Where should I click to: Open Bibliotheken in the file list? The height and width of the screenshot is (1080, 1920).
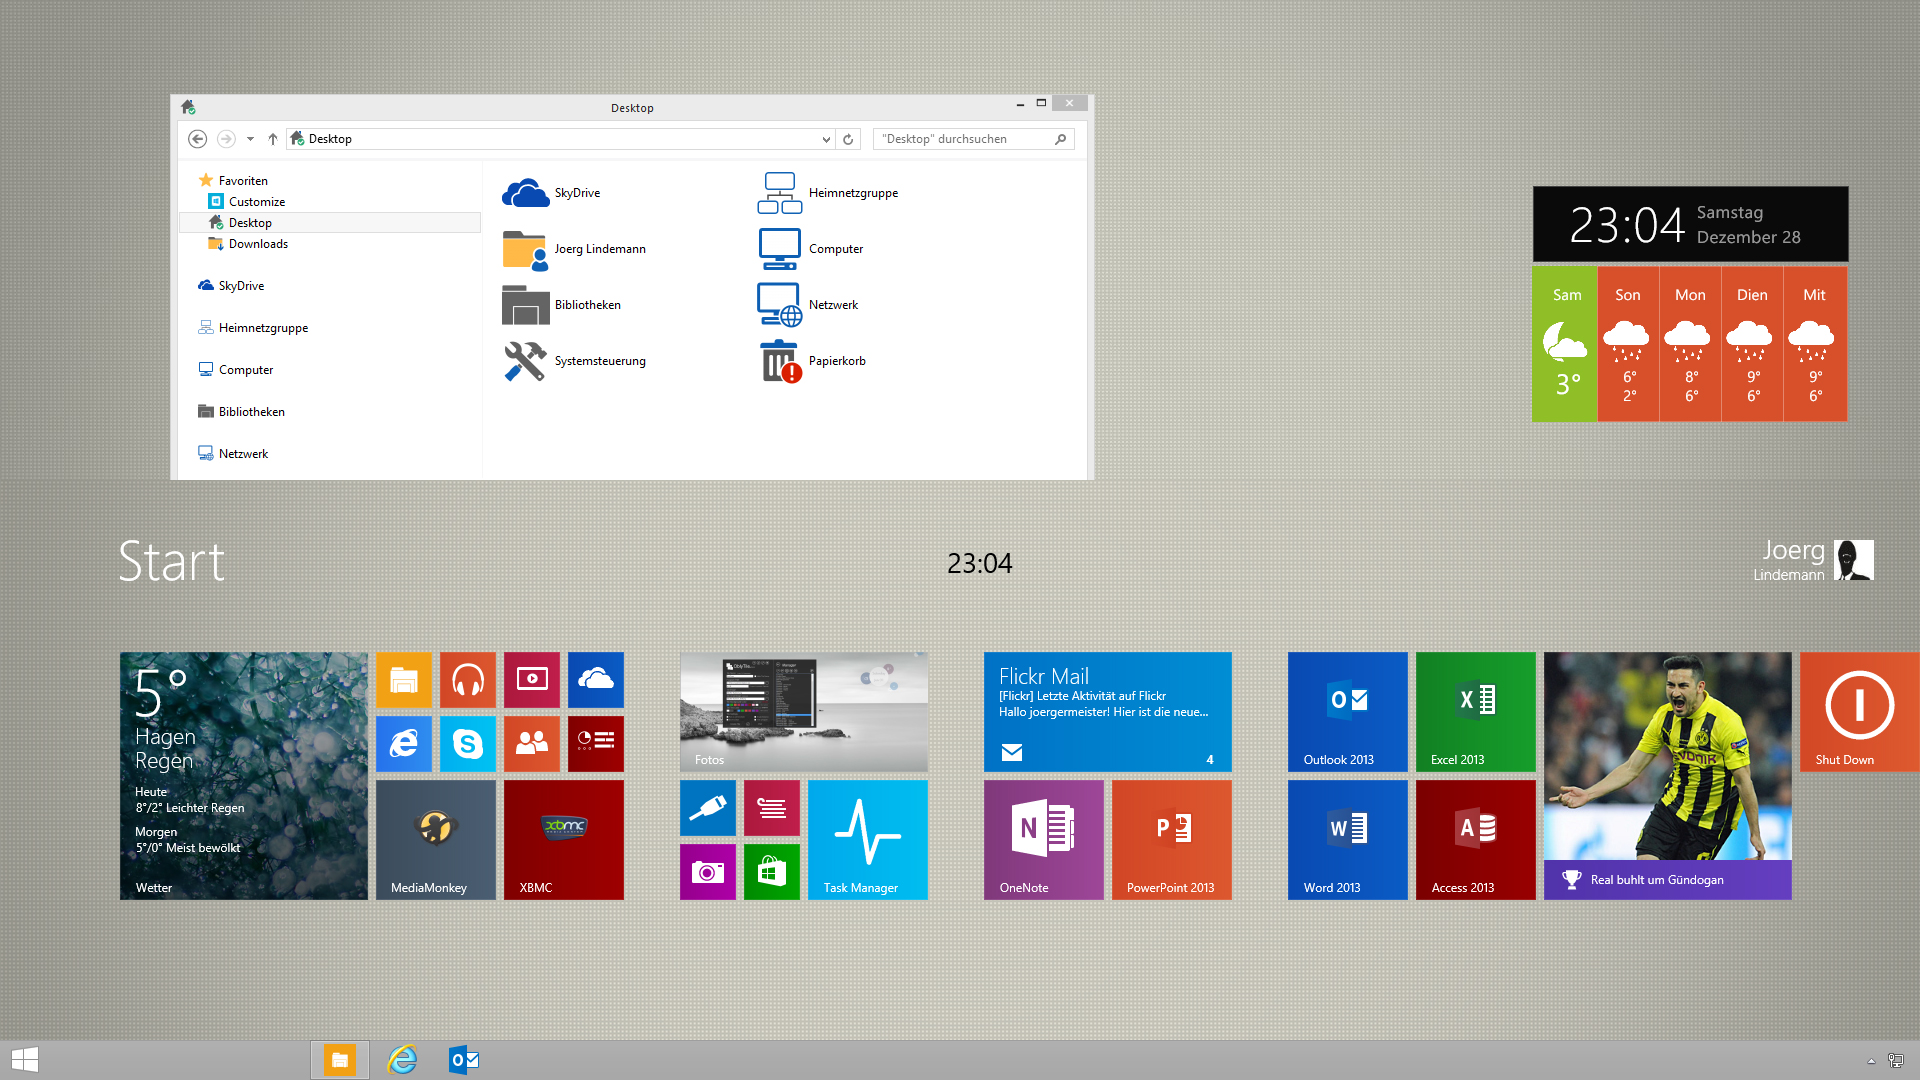click(561, 305)
